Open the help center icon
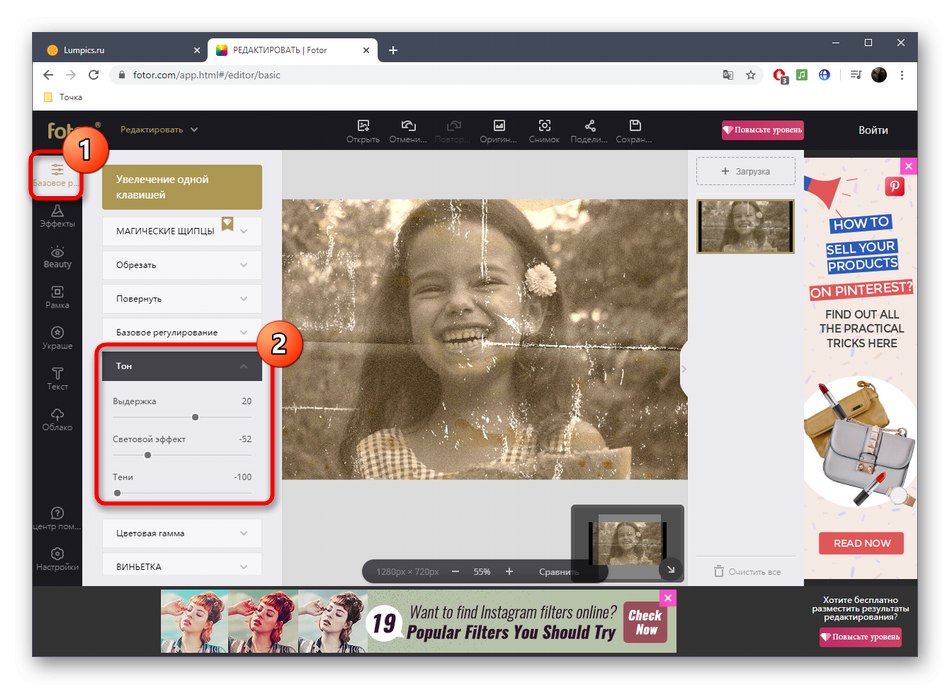 [57, 518]
